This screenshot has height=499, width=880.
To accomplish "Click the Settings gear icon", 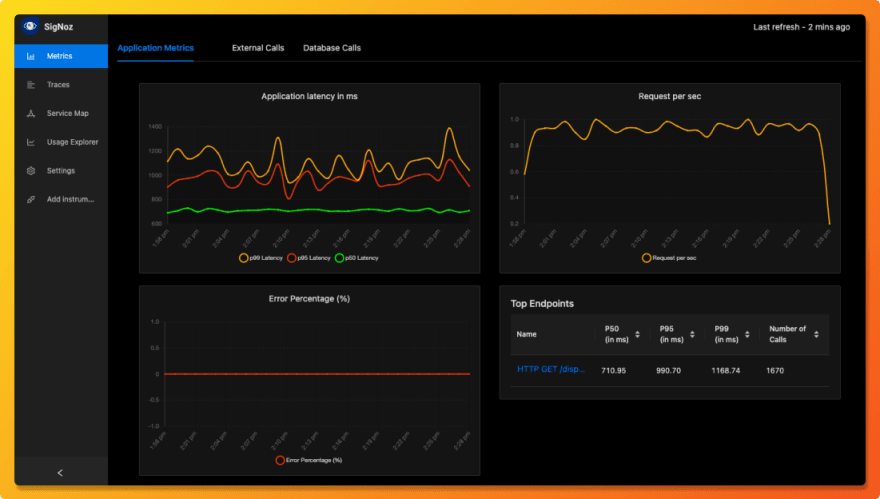I will point(31,171).
